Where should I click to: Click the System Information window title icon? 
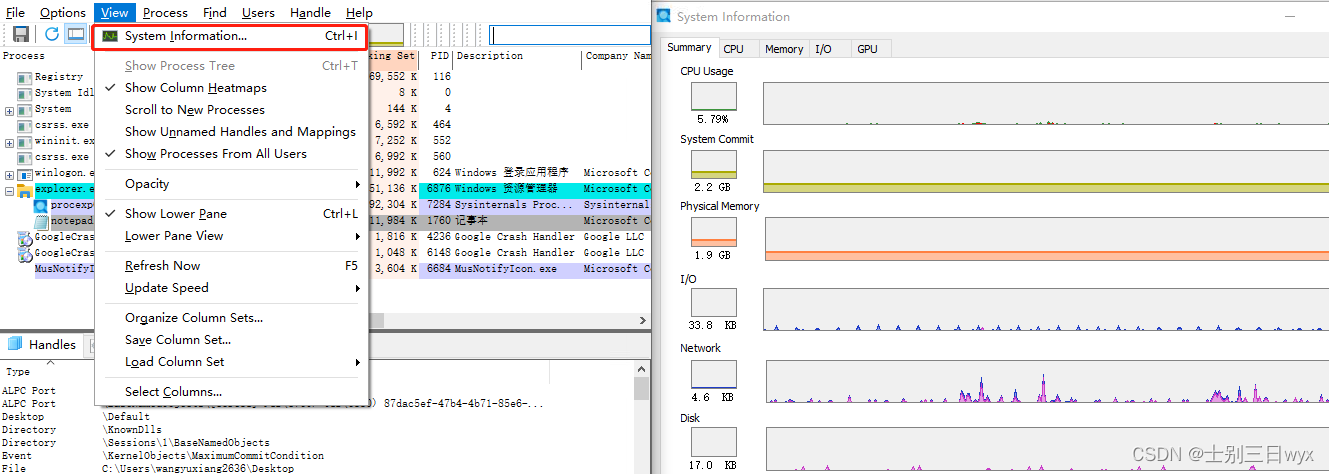click(x=665, y=16)
